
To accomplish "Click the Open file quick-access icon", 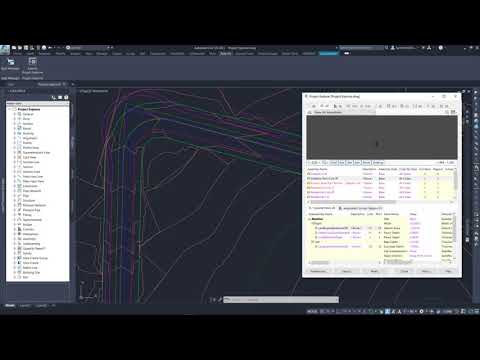I will click(20, 48).
